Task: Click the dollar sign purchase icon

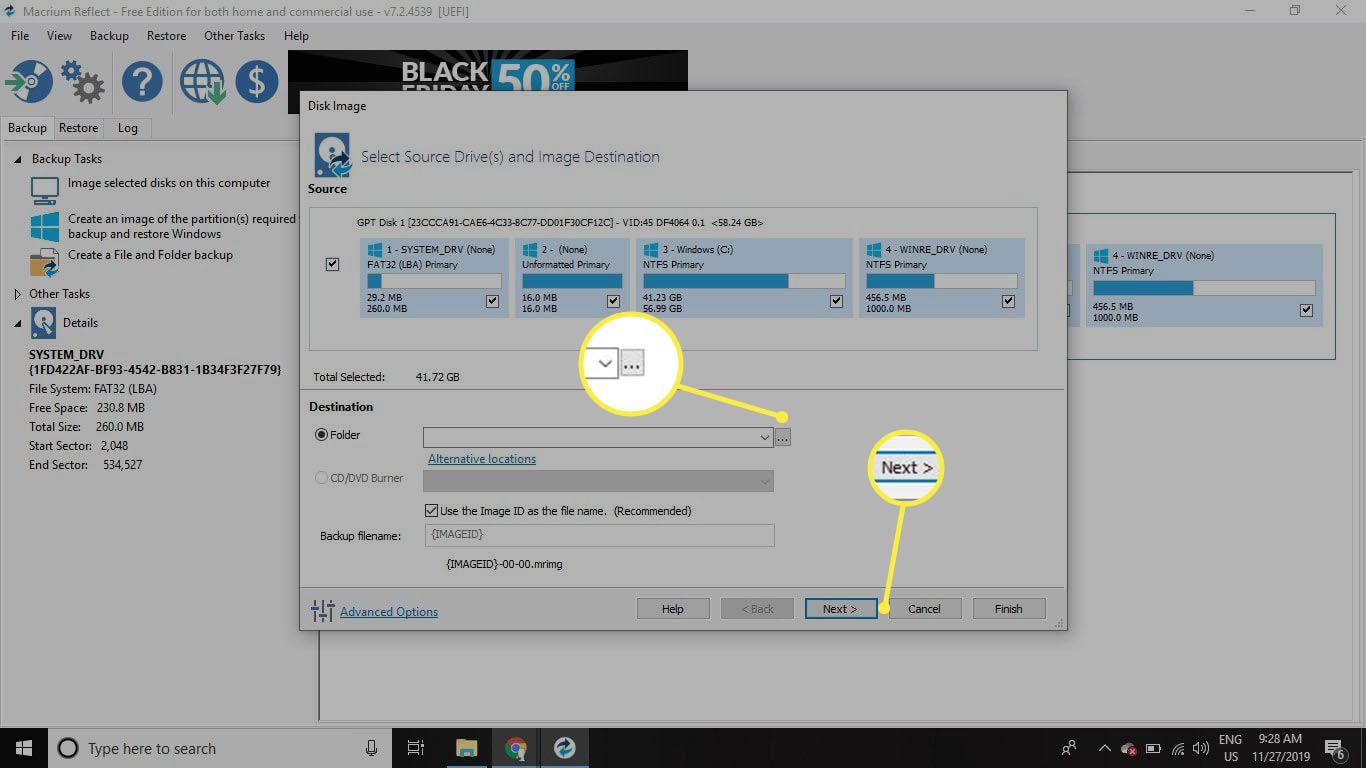Action: [257, 81]
